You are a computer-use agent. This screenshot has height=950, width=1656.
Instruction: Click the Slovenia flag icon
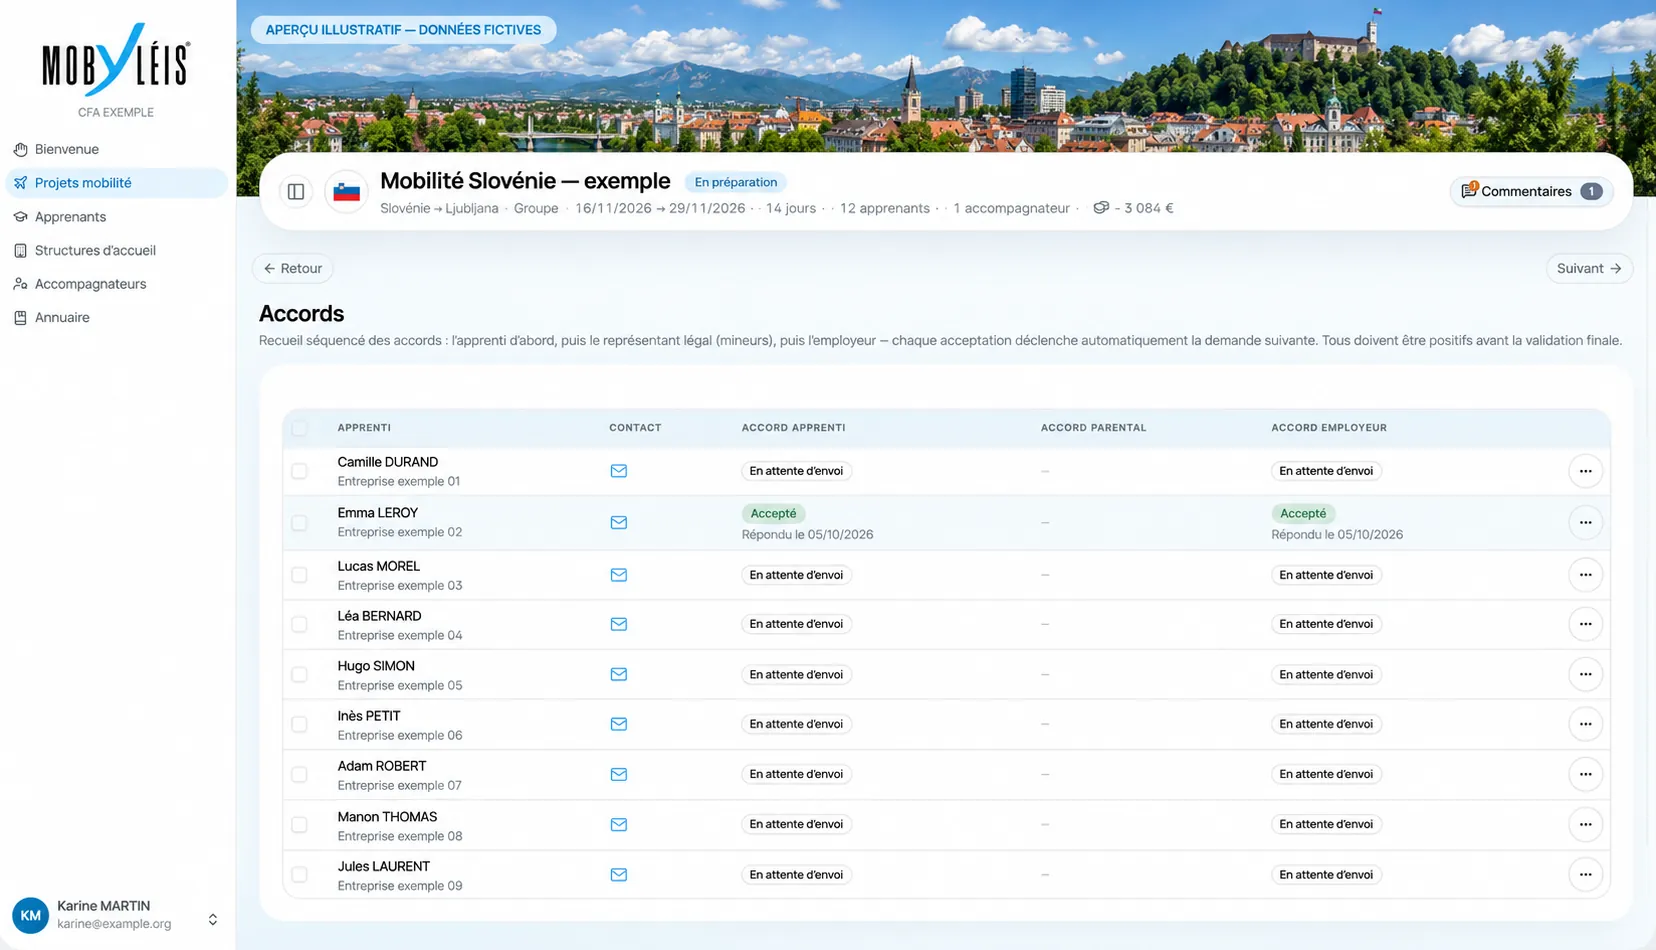point(347,192)
